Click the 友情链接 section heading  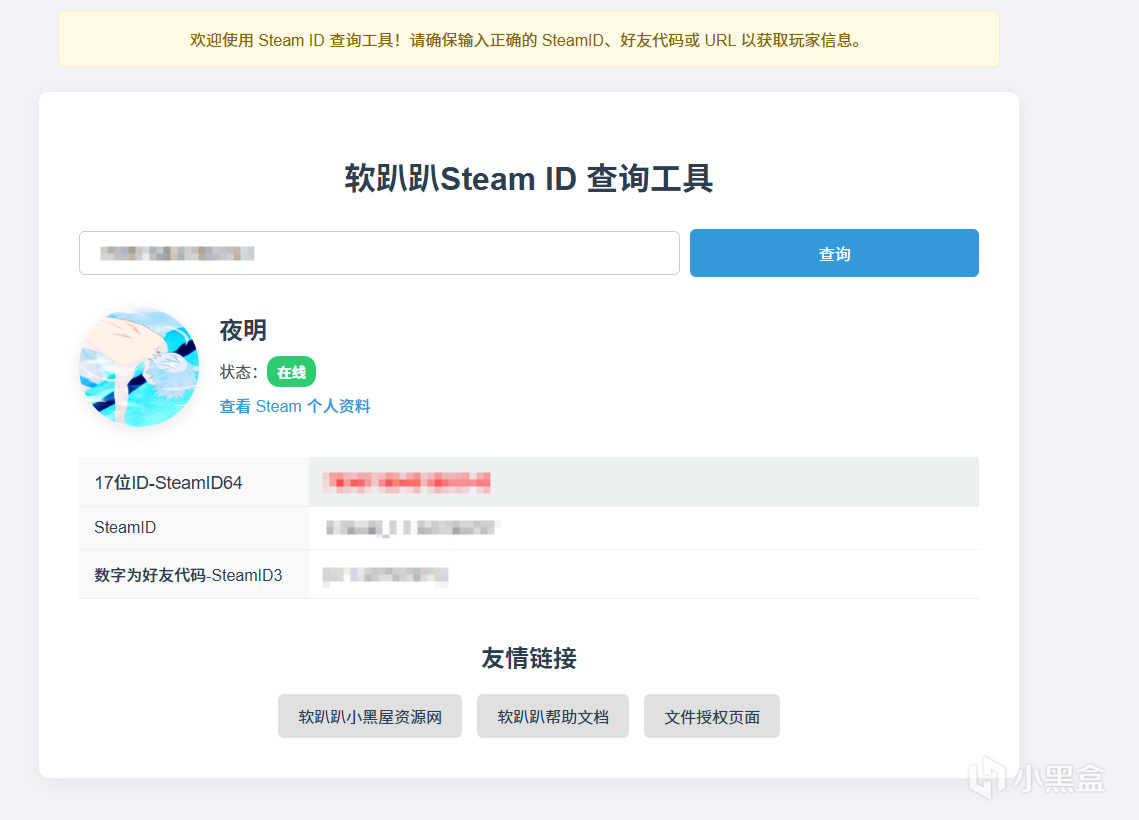pyautogui.click(x=529, y=658)
